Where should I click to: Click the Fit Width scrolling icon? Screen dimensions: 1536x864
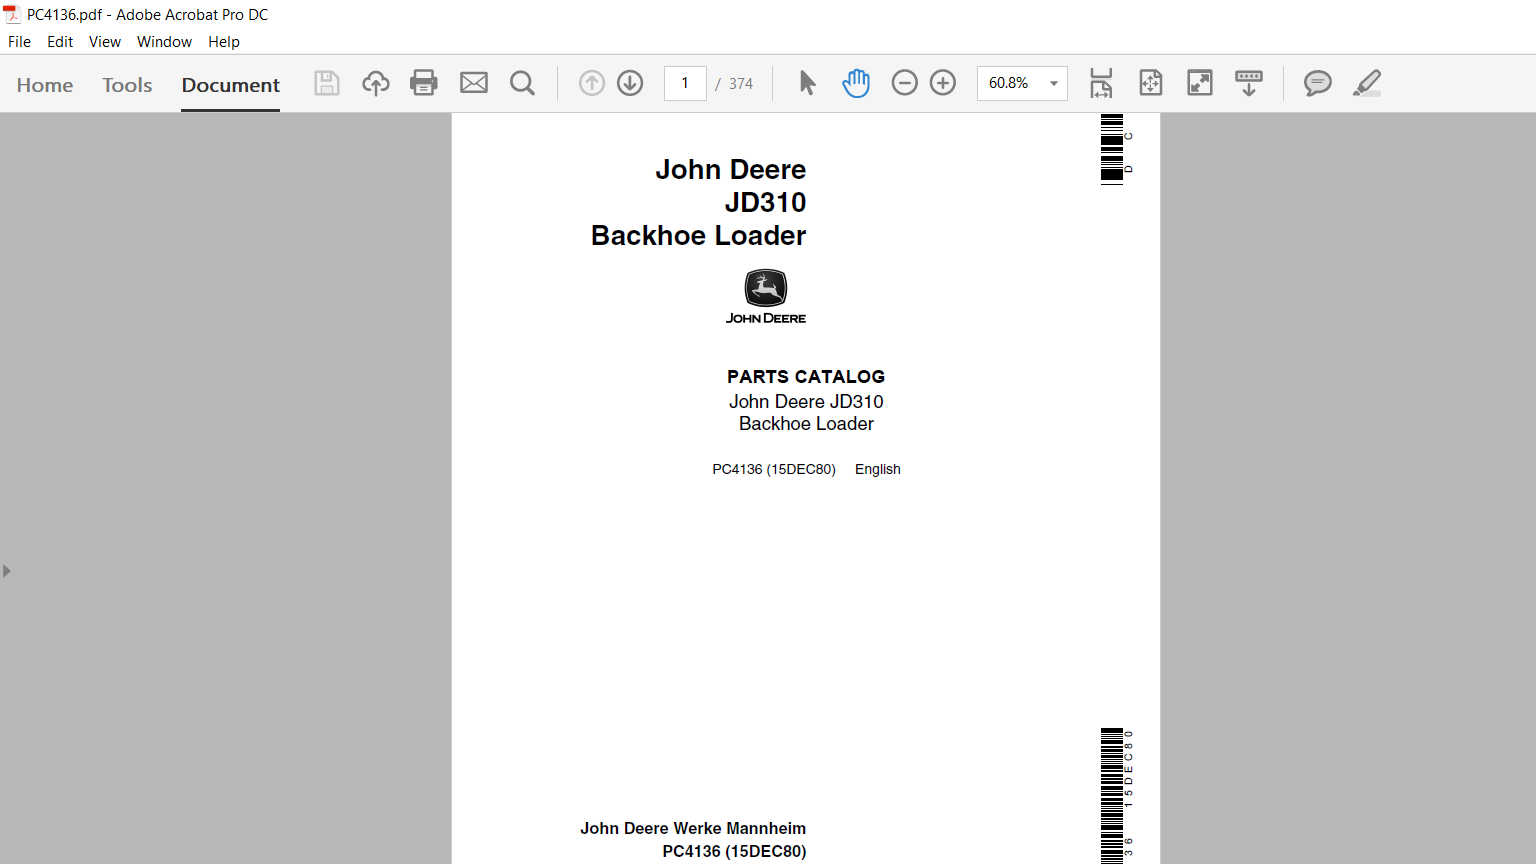[x=1101, y=83]
